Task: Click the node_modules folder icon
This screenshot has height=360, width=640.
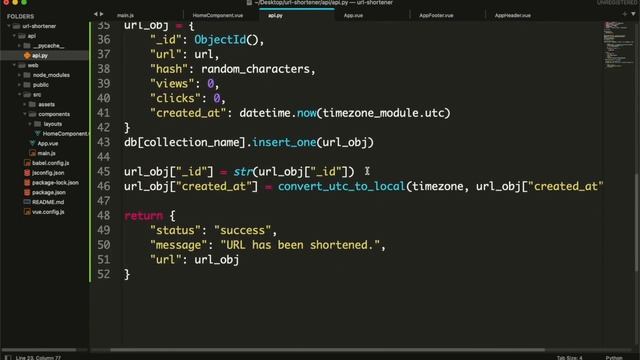Action: 27,75
